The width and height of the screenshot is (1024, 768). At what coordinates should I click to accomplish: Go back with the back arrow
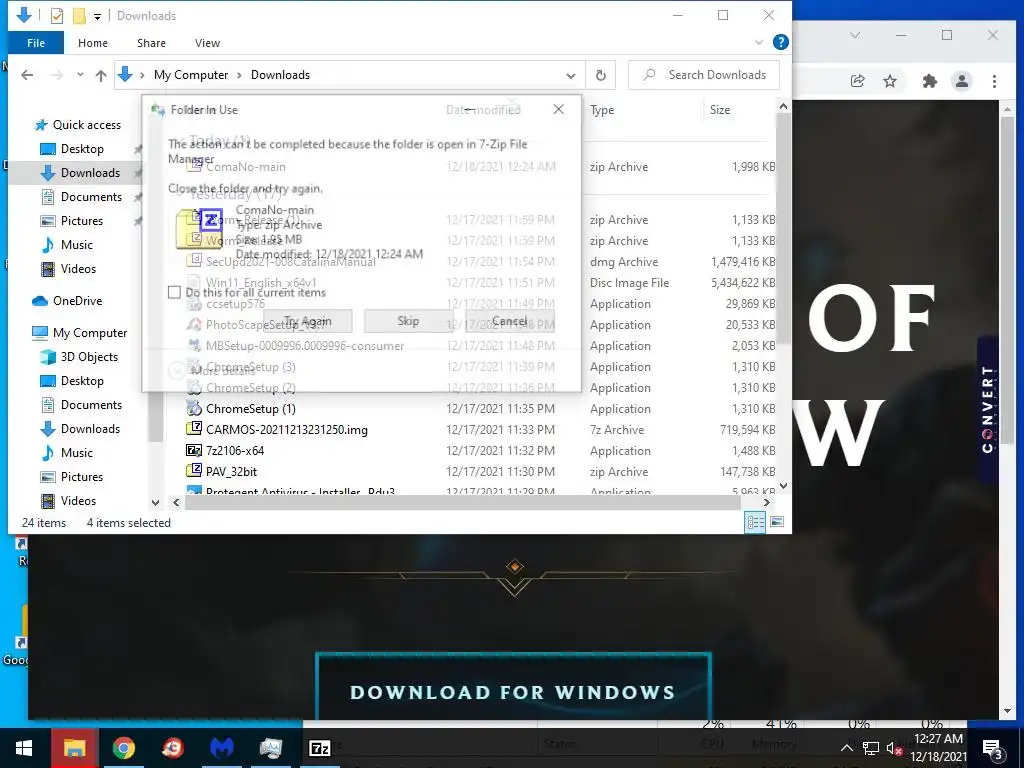click(x=27, y=75)
